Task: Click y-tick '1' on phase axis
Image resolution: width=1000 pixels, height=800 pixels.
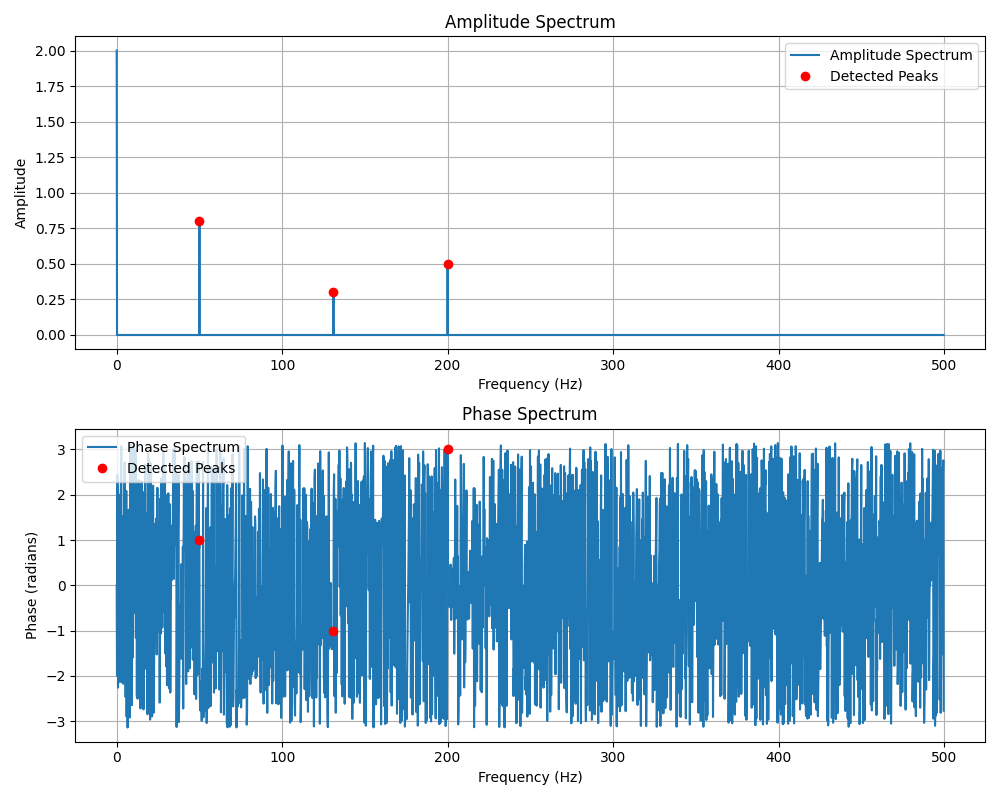Action: click(61, 540)
